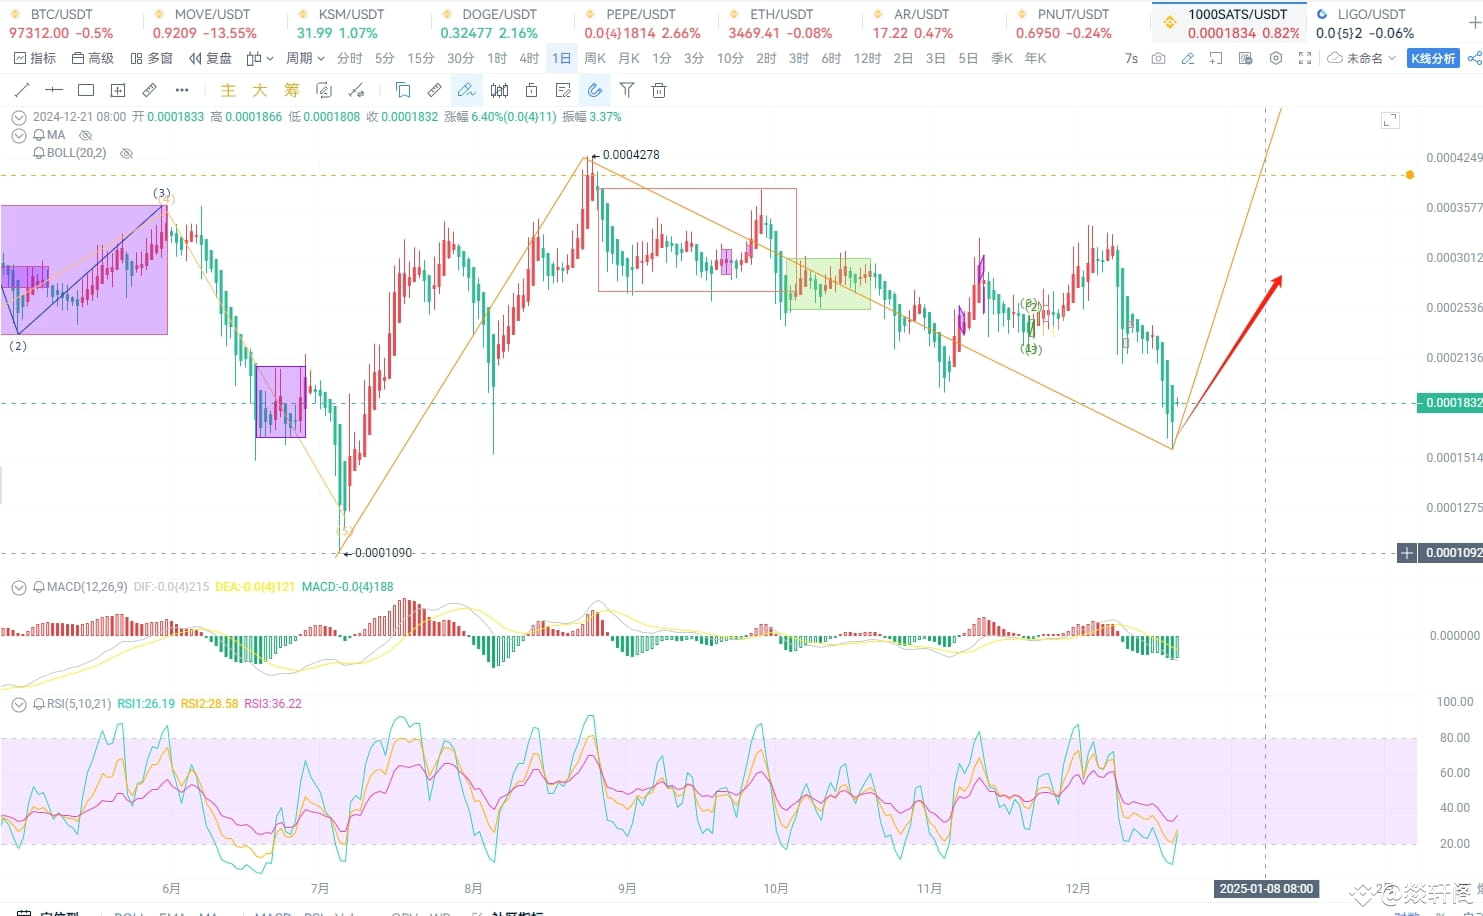Toggle magnet snapping mode for drawings
The height and width of the screenshot is (916, 1483).
pos(595,90)
